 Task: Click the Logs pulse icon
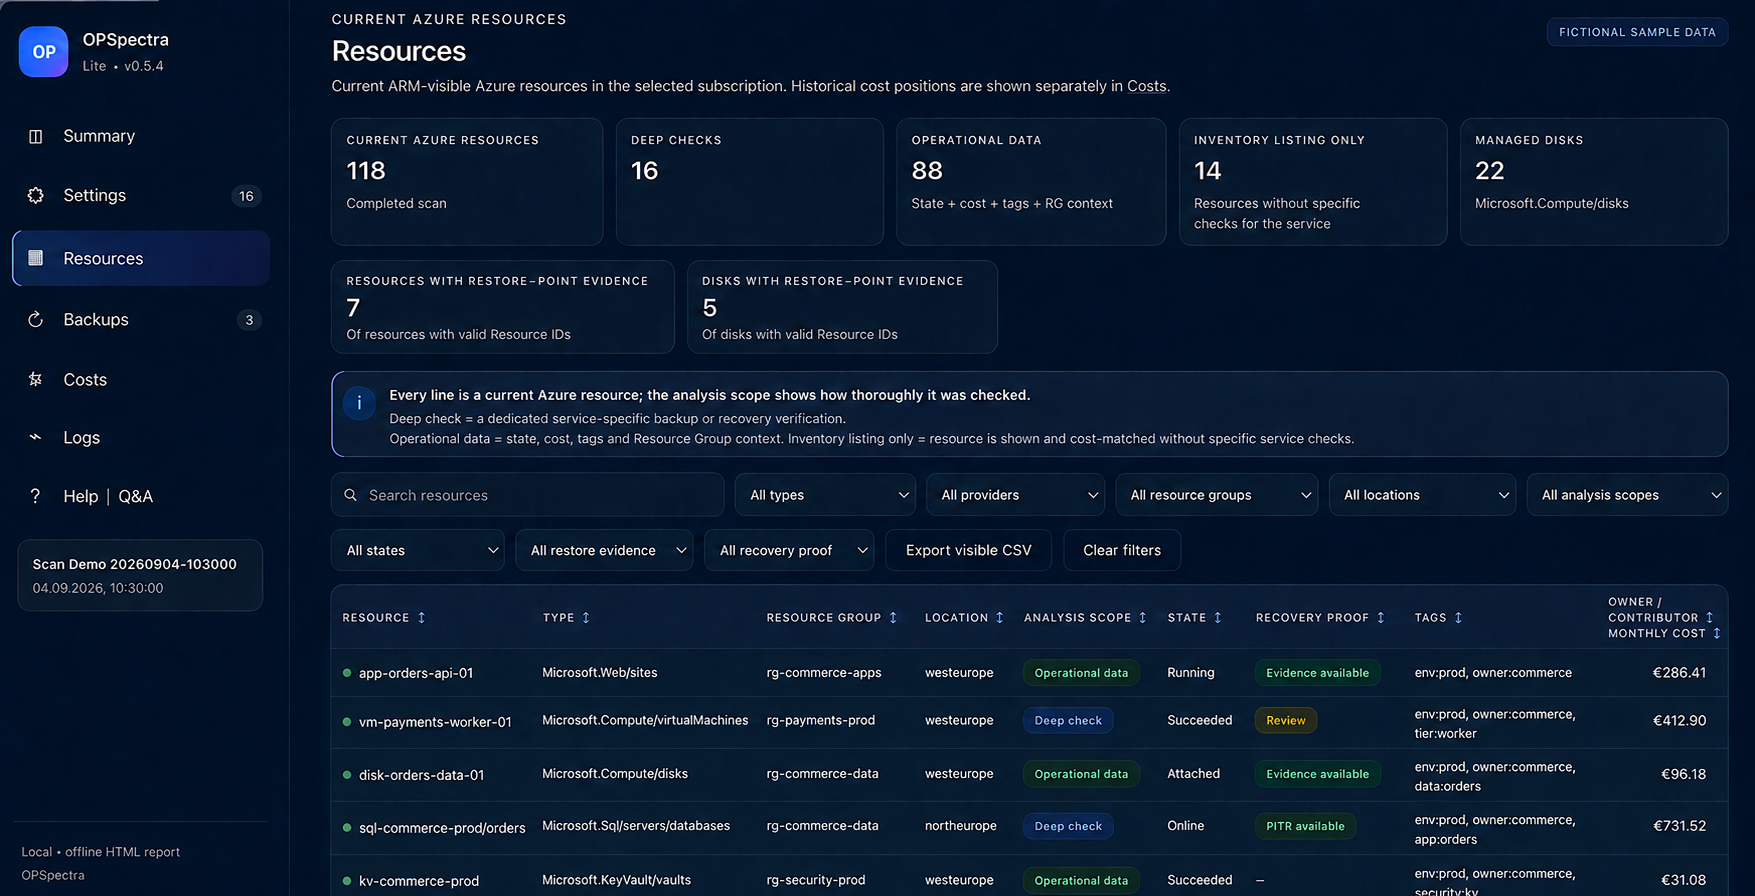36,437
